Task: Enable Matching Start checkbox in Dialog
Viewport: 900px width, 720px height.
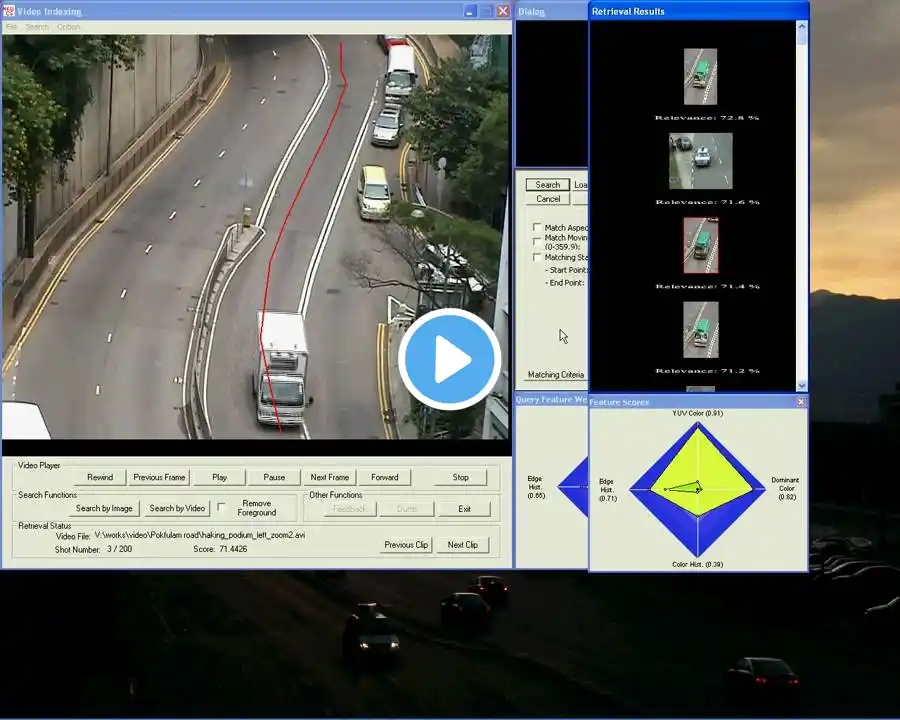Action: click(x=537, y=257)
